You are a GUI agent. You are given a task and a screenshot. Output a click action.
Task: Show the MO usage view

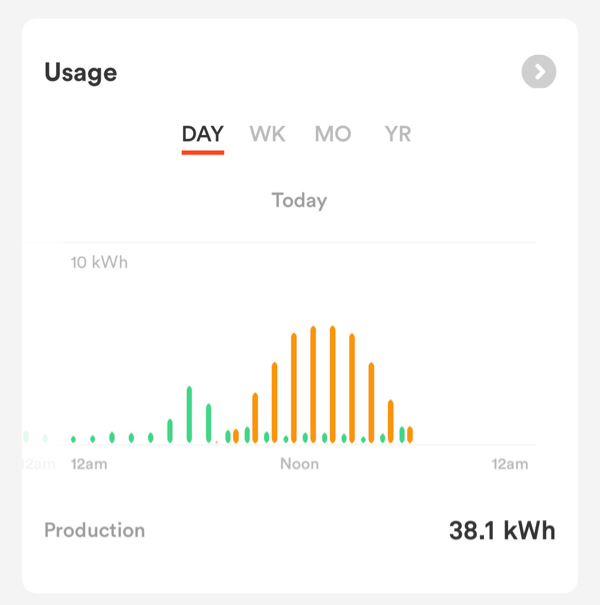pyautogui.click(x=333, y=134)
